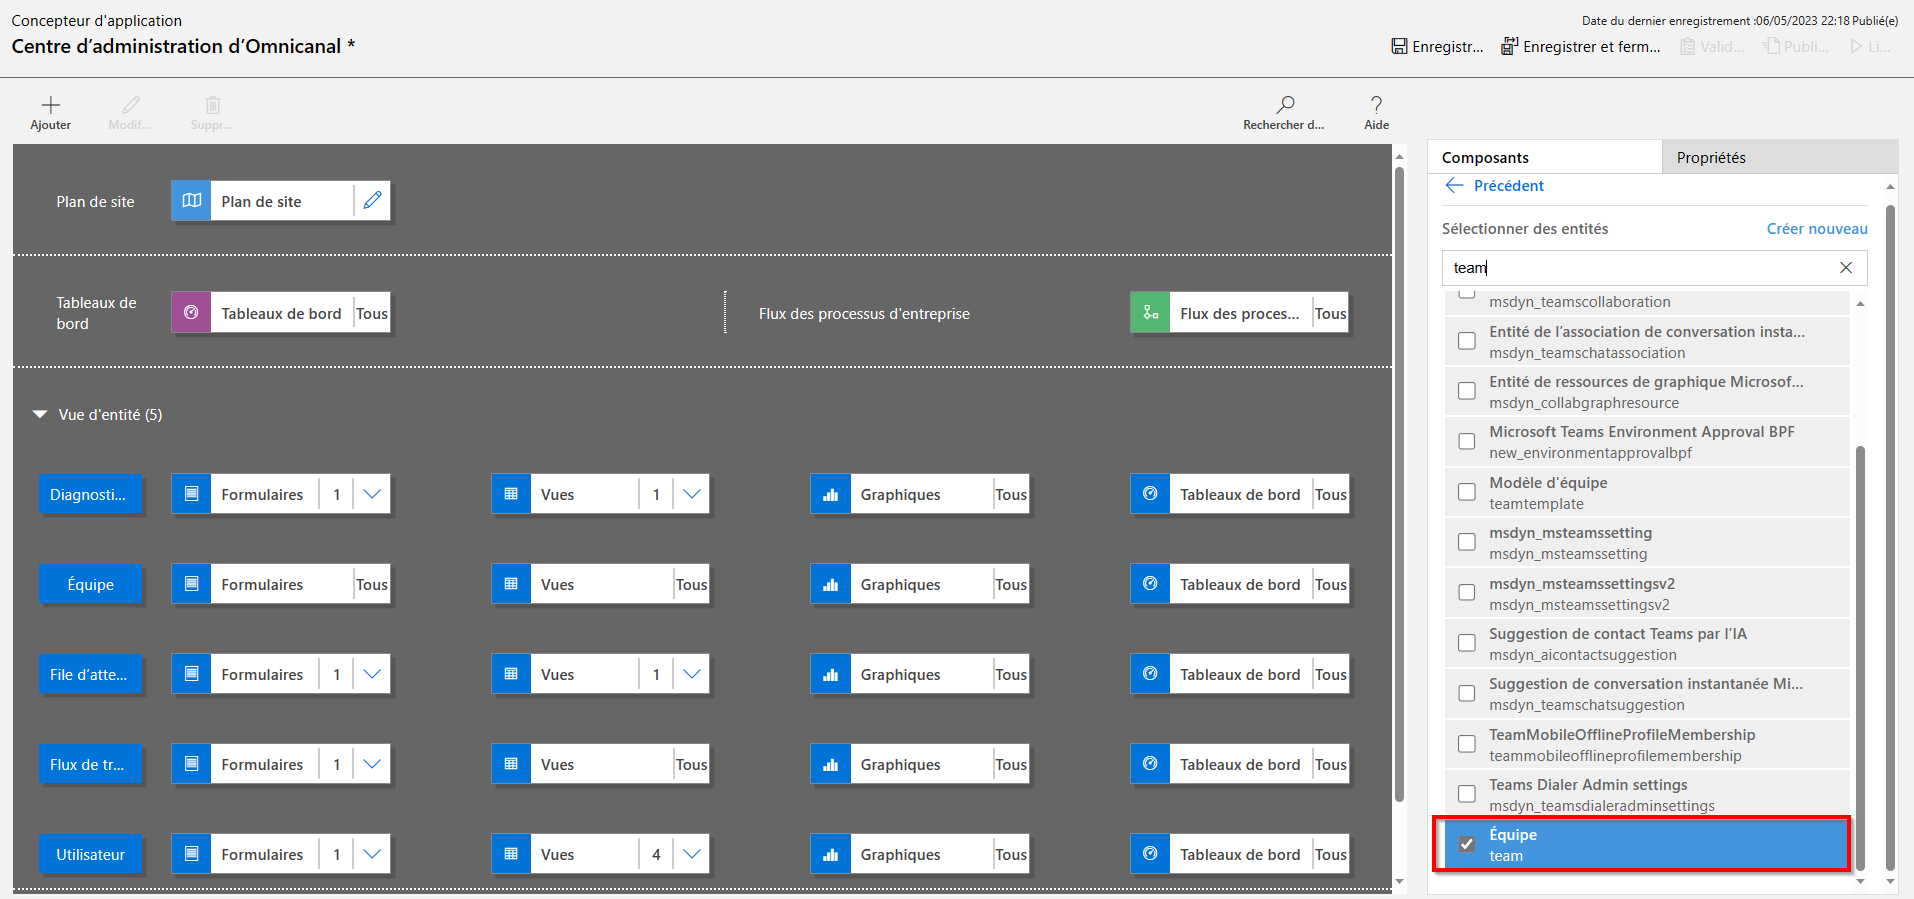Check the msdyn_msteamssettingsv2 checkbox
Viewport: 1914px width, 899px height.
point(1467,592)
